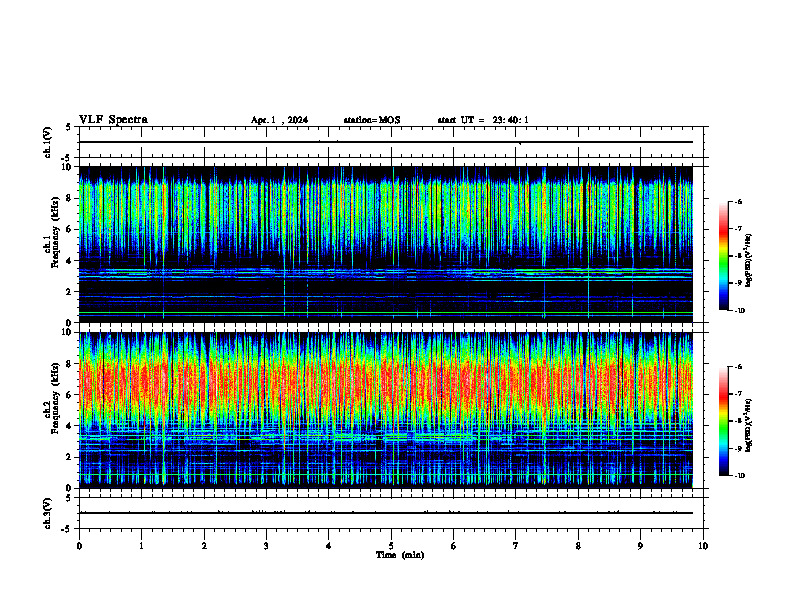Click the time-axis tick label "1"
This screenshot has height=612, width=792.
(x=141, y=546)
